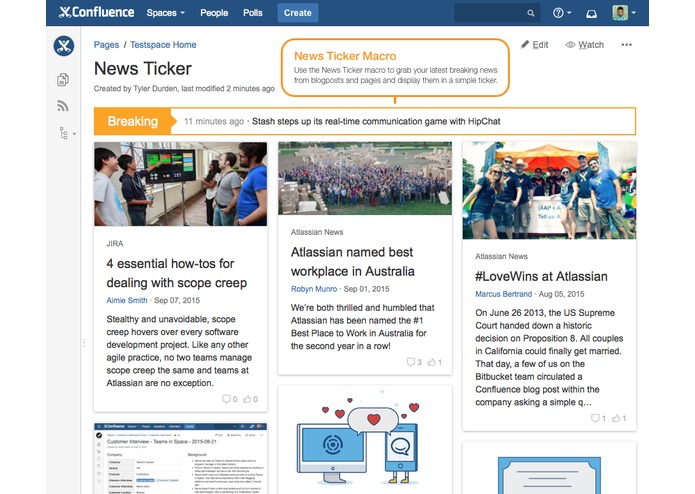The width and height of the screenshot is (695, 494).
Task: Toggle Watch on this page
Action: click(x=585, y=45)
